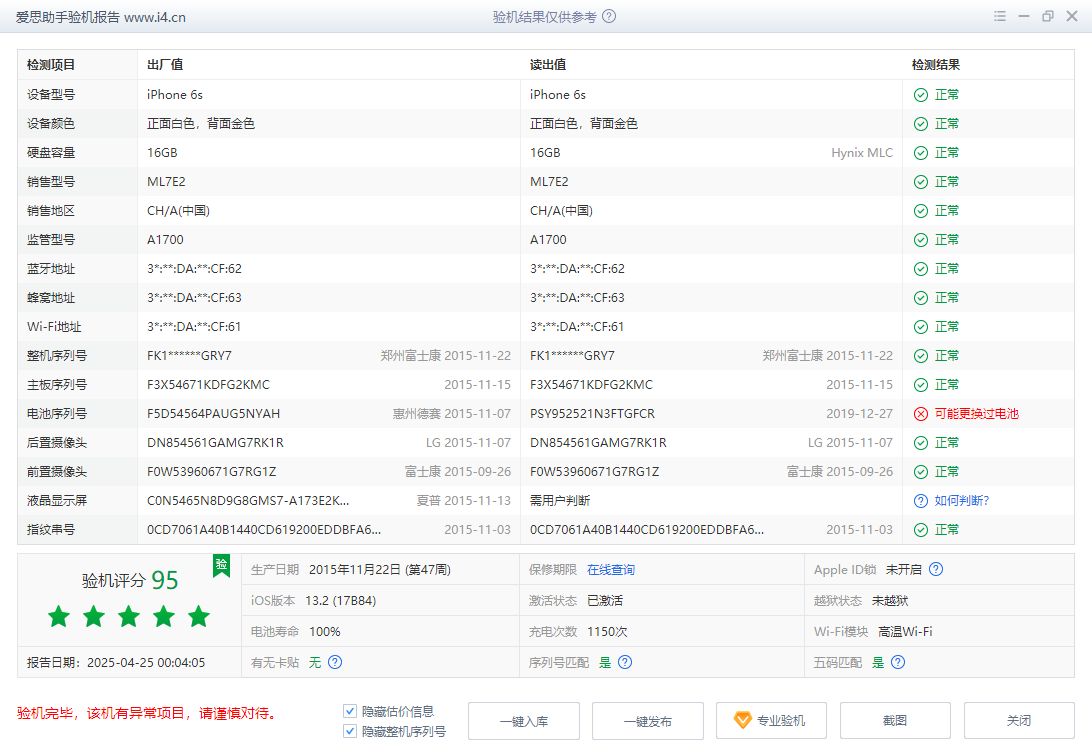The width and height of the screenshot is (1092, 756).
Task: Click 需用户判断 text
Action: tap(560, 501)
